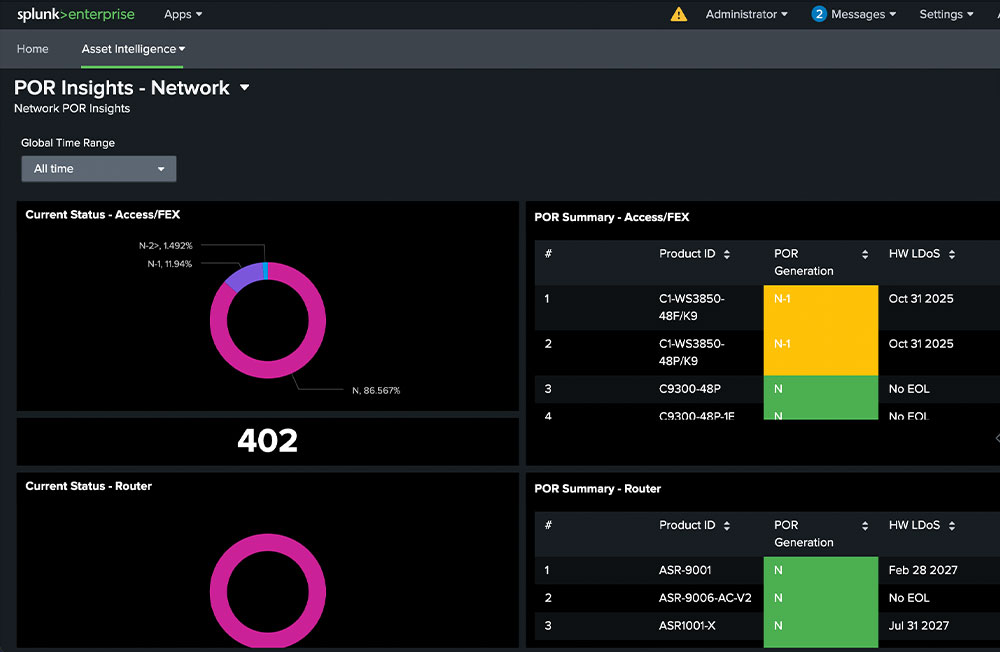Select the ASR-9001 product cell

click(x=685, y=570)
